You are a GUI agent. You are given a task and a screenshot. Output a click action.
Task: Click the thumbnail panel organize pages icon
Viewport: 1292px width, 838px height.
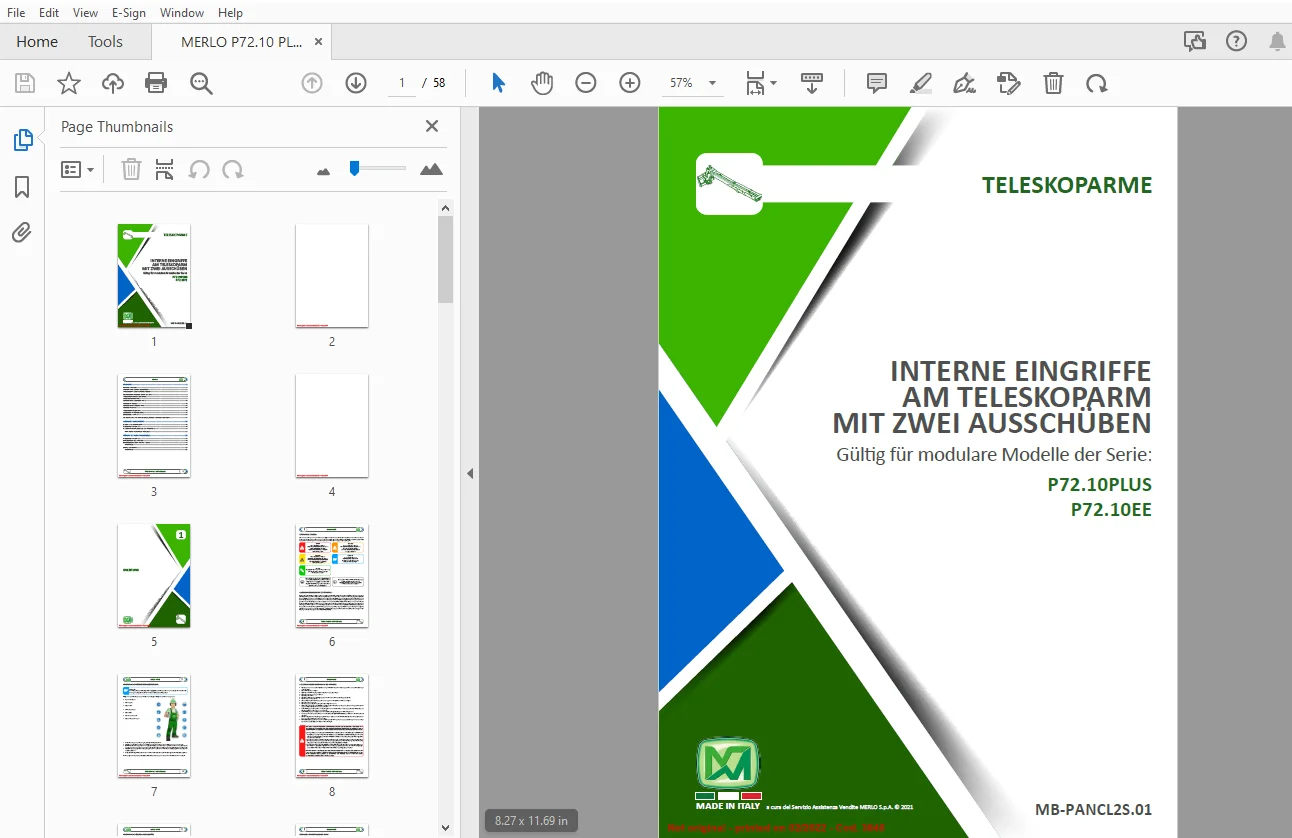[165, 170]
